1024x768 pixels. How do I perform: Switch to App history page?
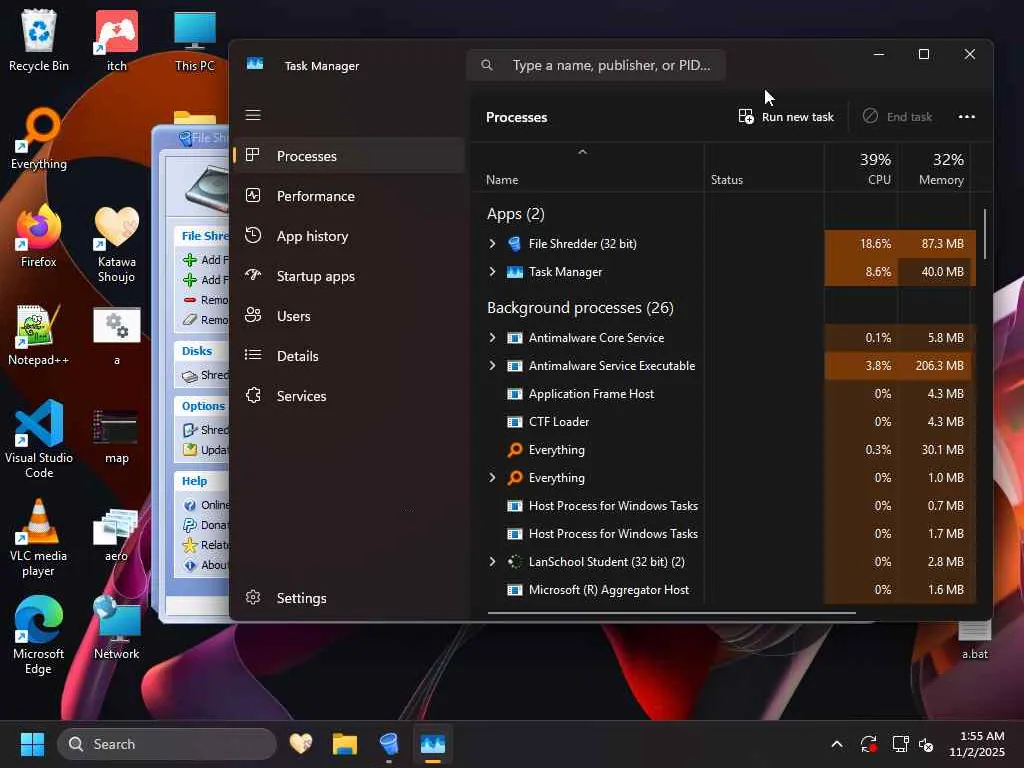349,236
